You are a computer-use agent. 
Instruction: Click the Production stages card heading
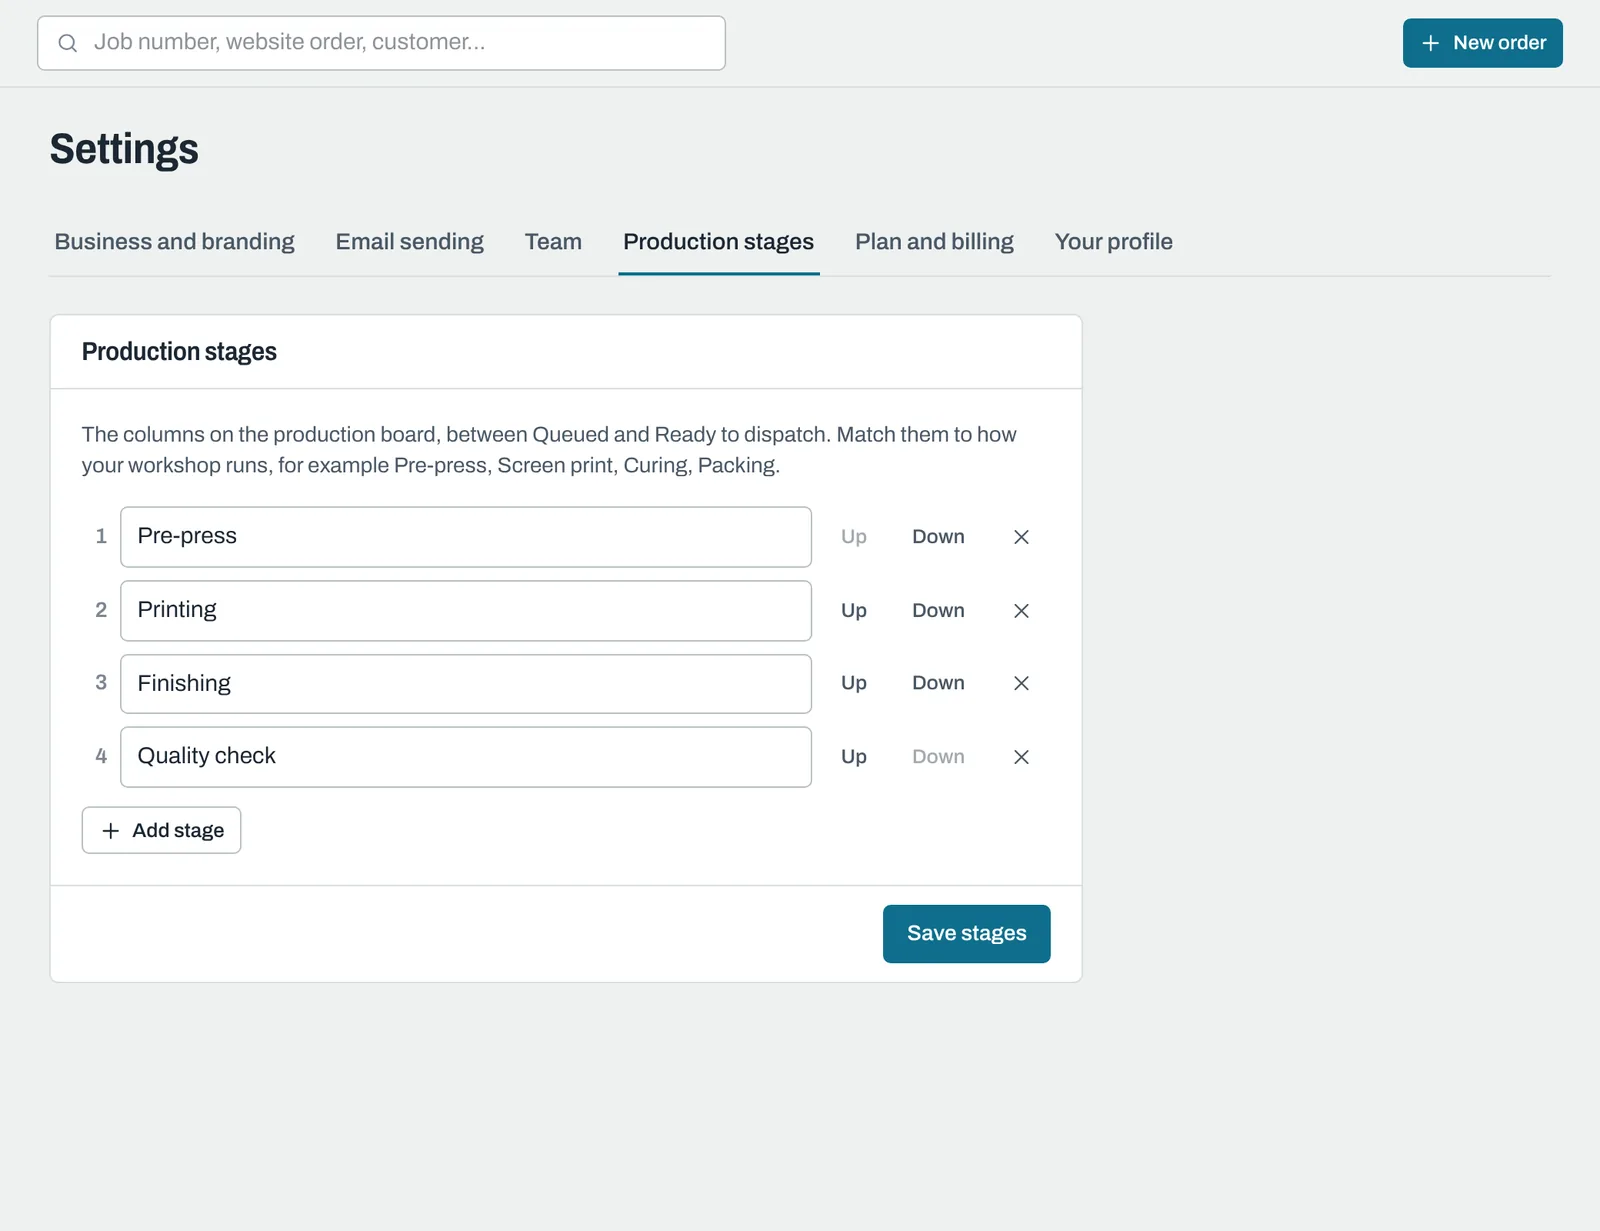coord(179,352)
